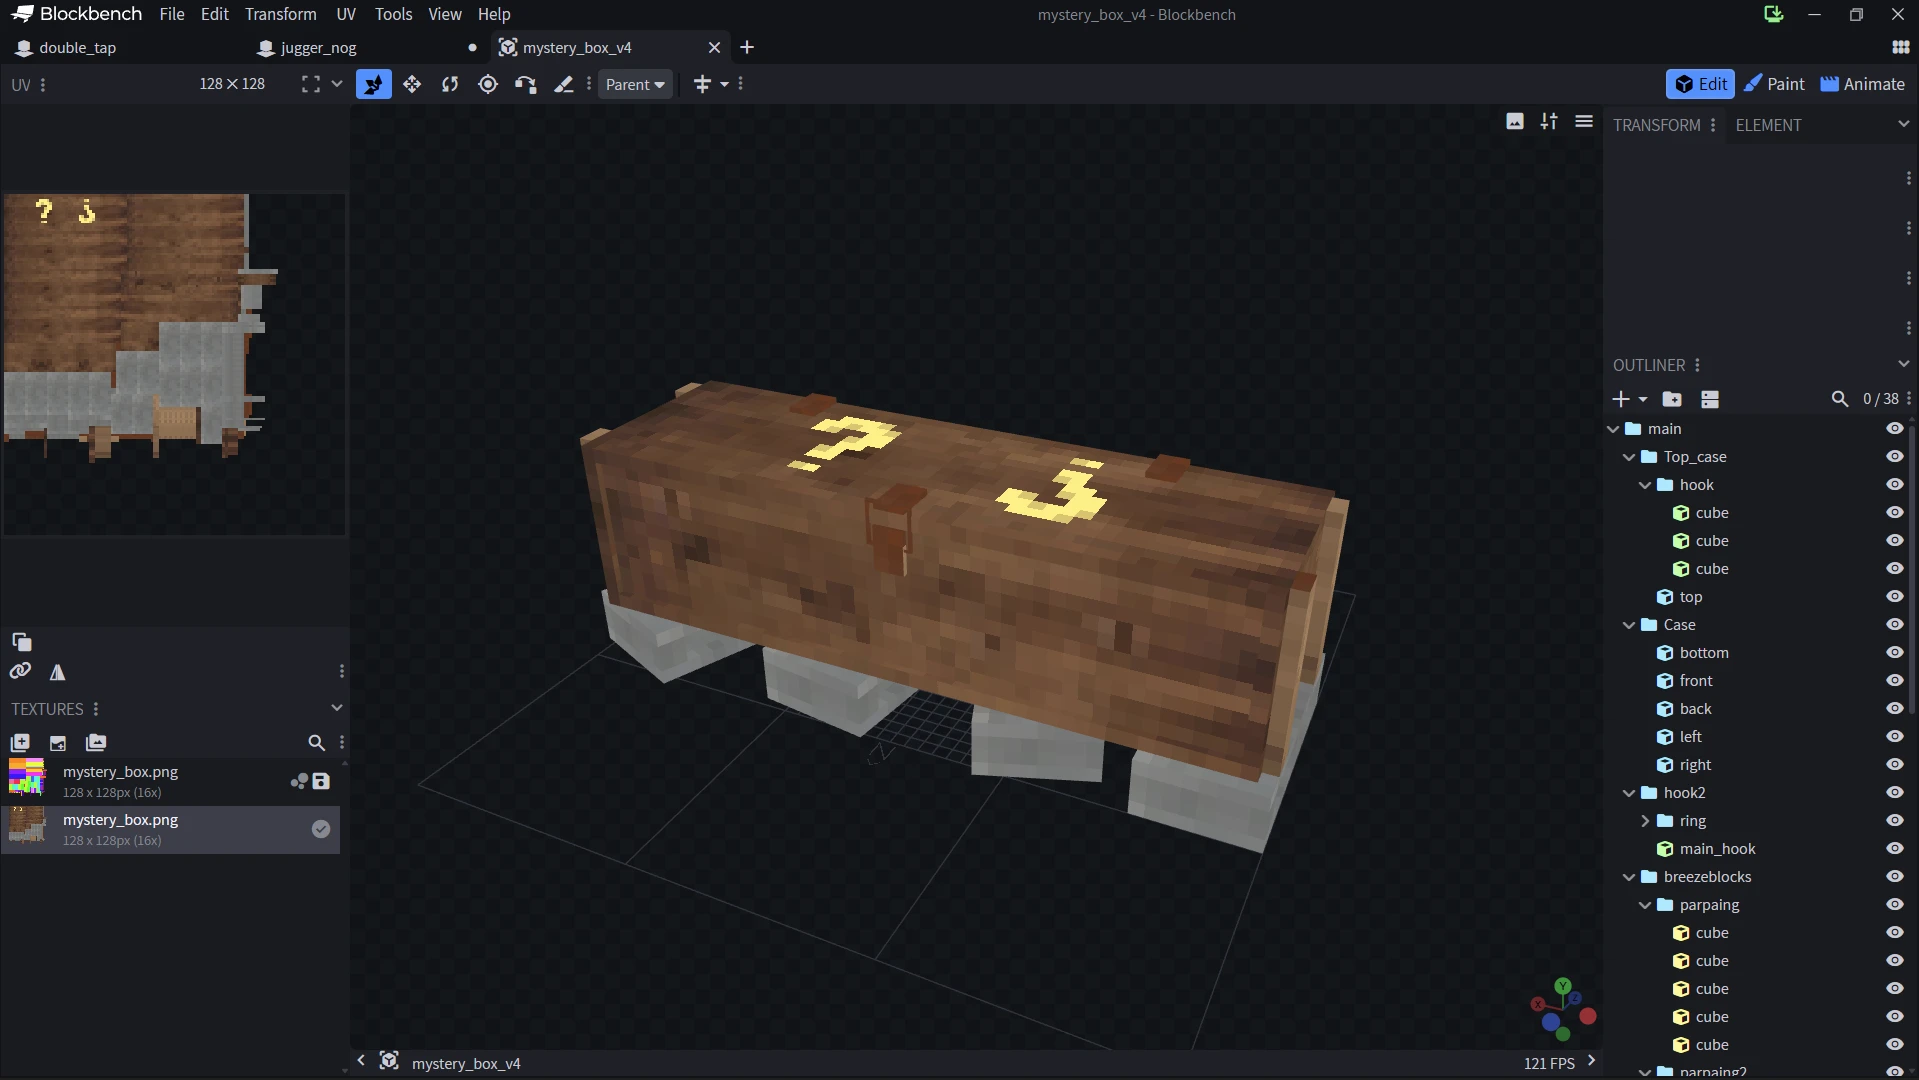Switch to the jugger_nog tab
The width and height of the screenshot is (1919, 1080).
point(319,47)
